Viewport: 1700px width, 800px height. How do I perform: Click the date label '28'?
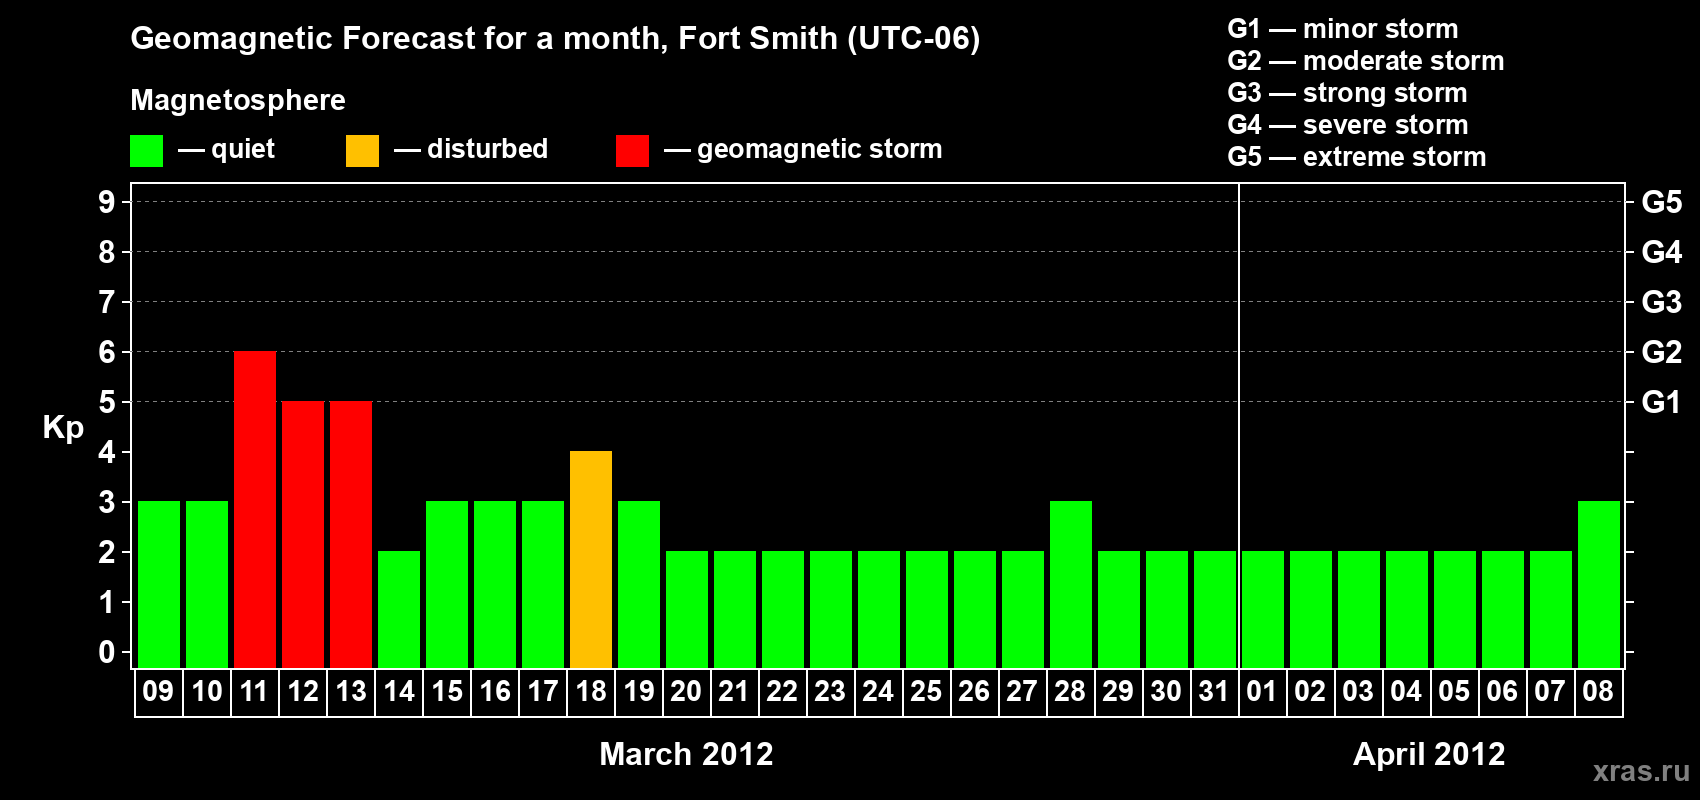1070,691
